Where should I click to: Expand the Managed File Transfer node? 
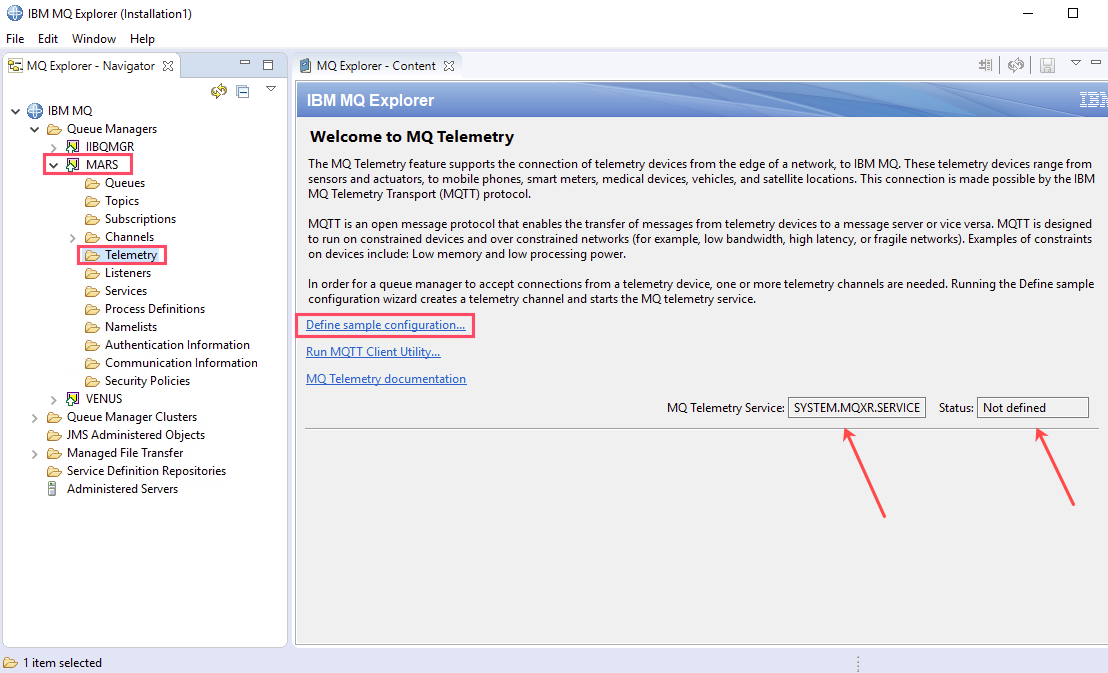tap(35, 454)
